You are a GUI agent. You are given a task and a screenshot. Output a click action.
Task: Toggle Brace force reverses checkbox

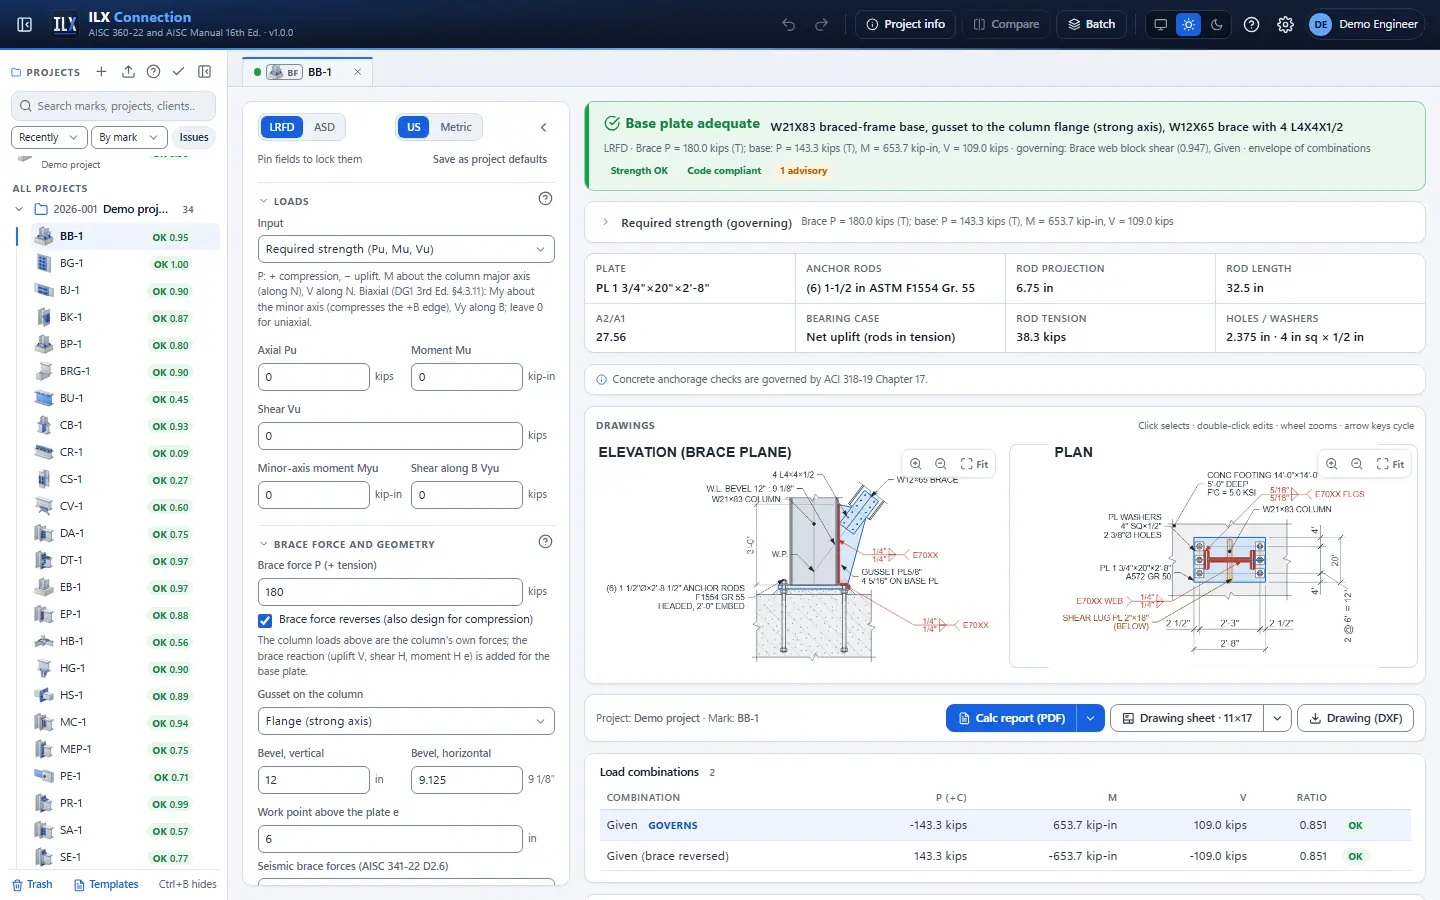(x=265, y=620)
